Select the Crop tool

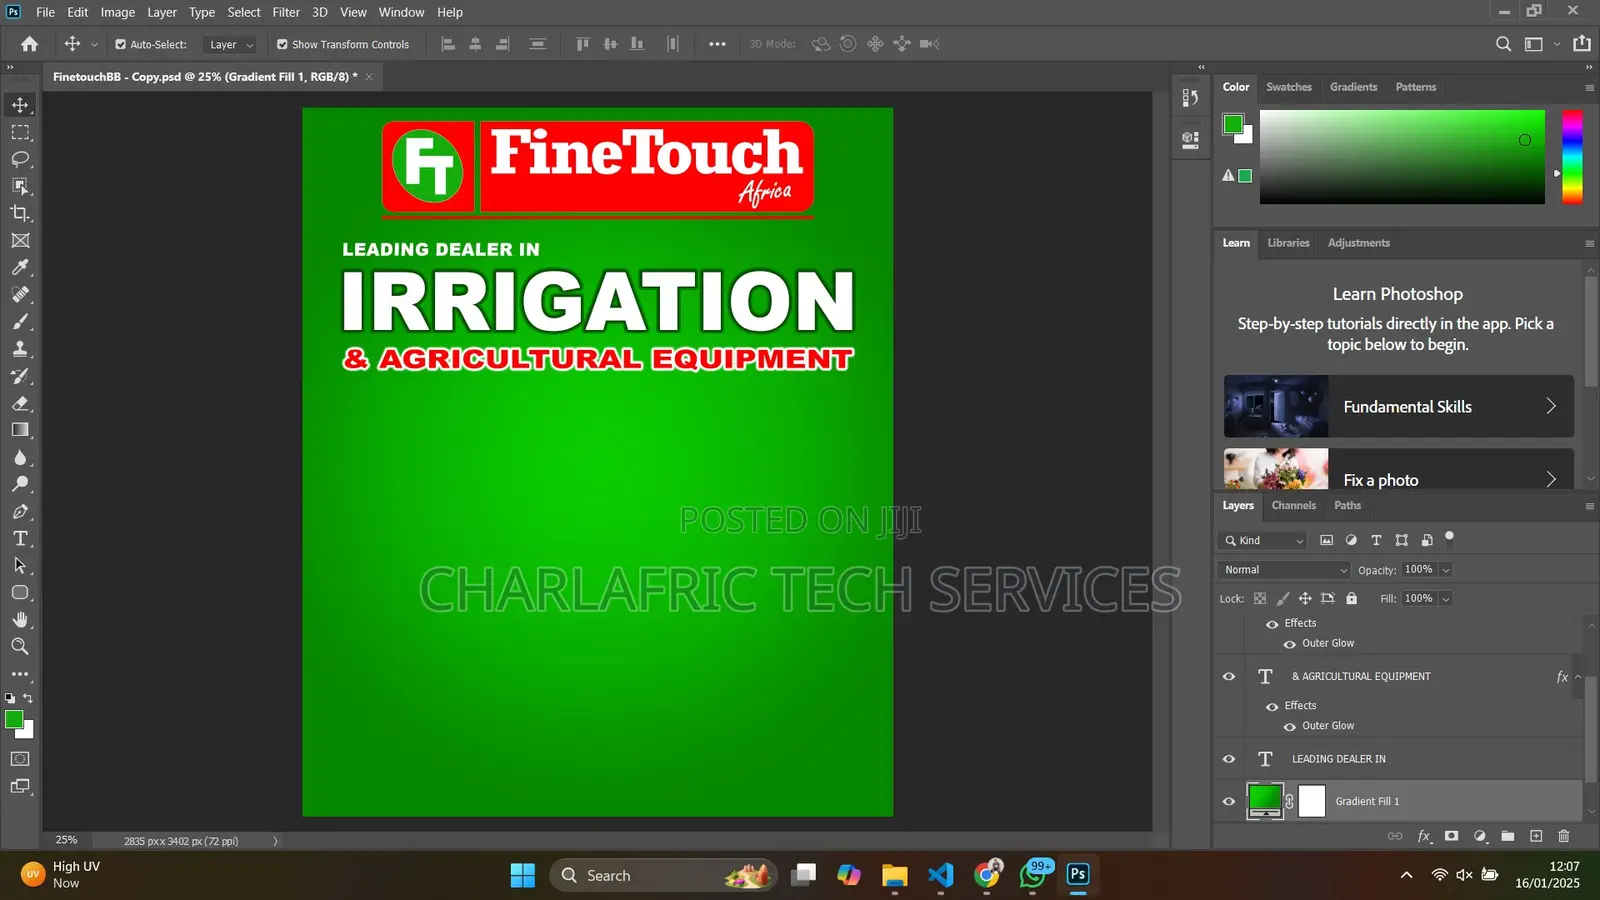point(20,213)
